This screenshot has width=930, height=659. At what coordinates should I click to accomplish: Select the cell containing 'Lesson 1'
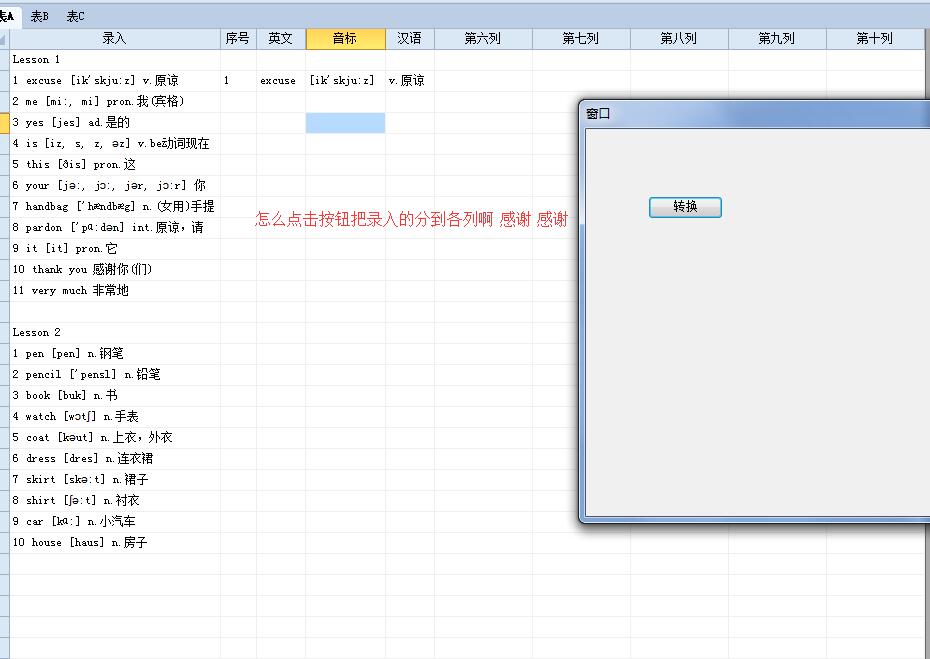click(115, 60)
